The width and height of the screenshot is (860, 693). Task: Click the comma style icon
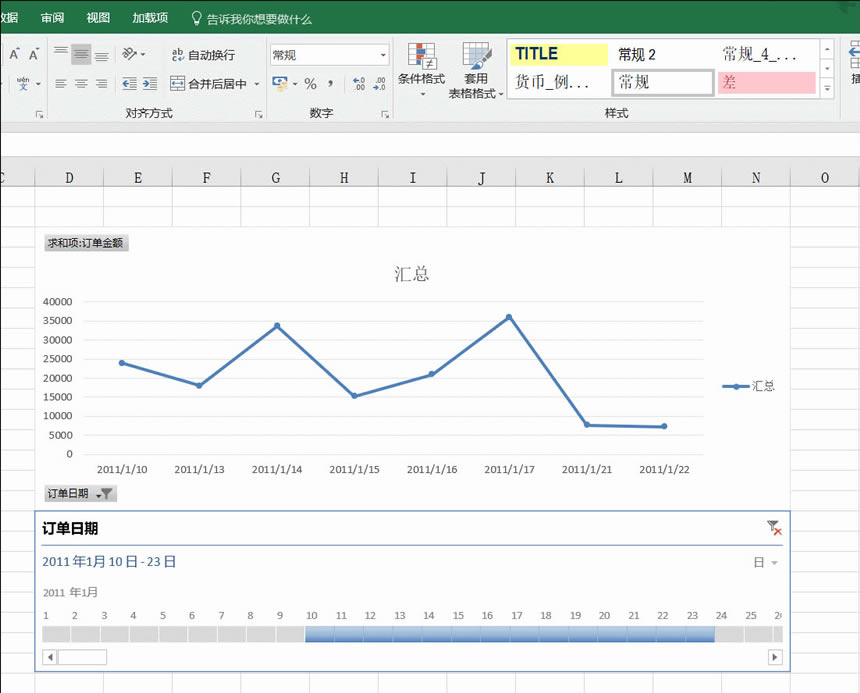pos(330,84)
